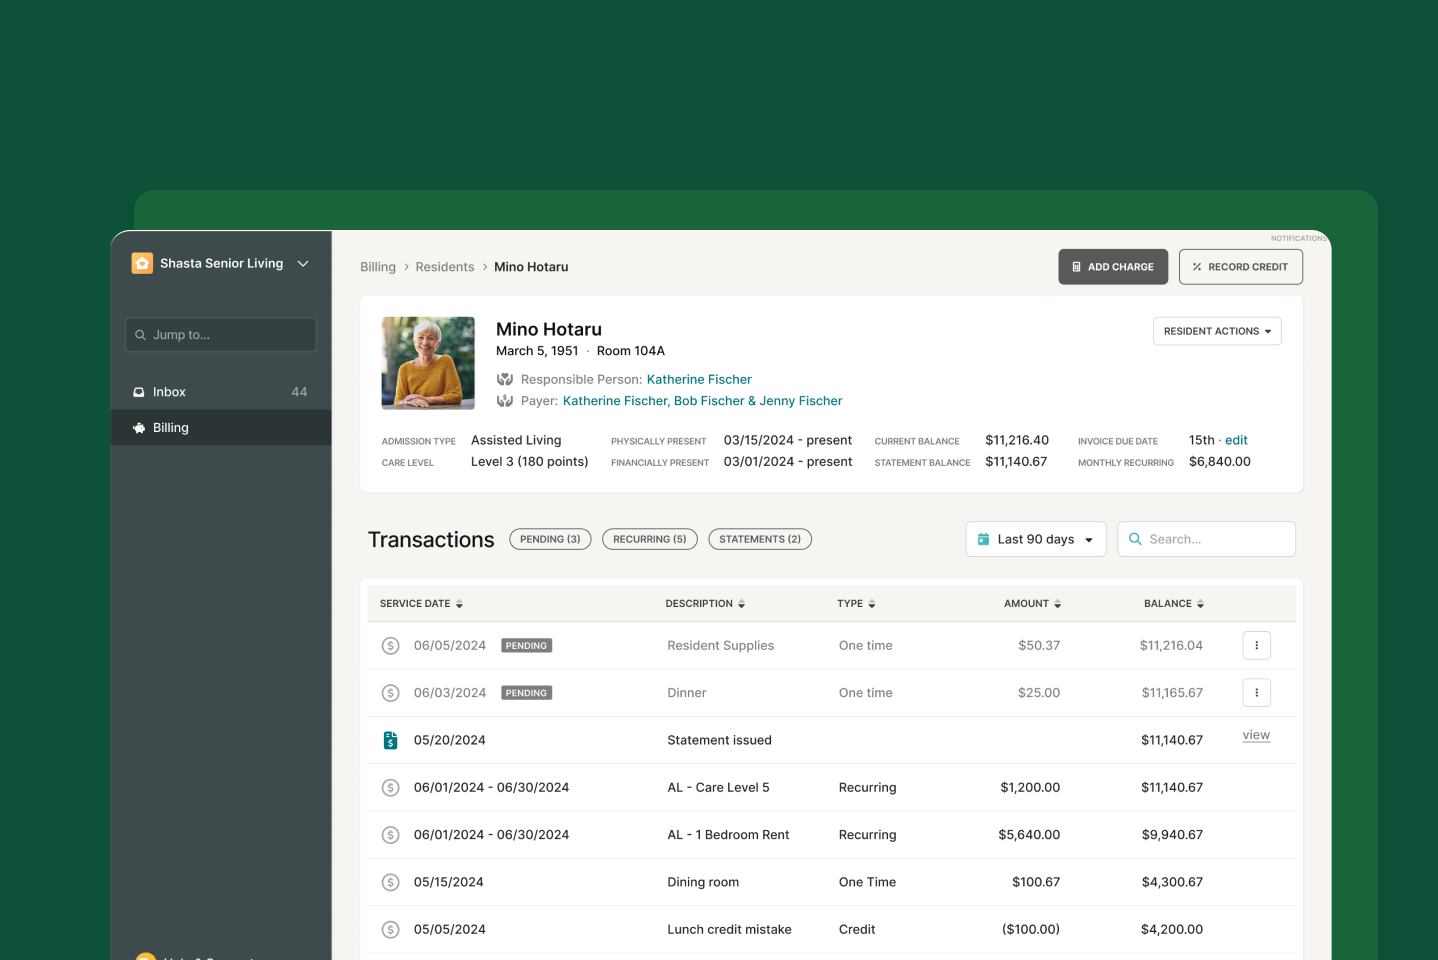Select the Inbox icon in the sidebar
1438x960 pixels.
[140, 391]
